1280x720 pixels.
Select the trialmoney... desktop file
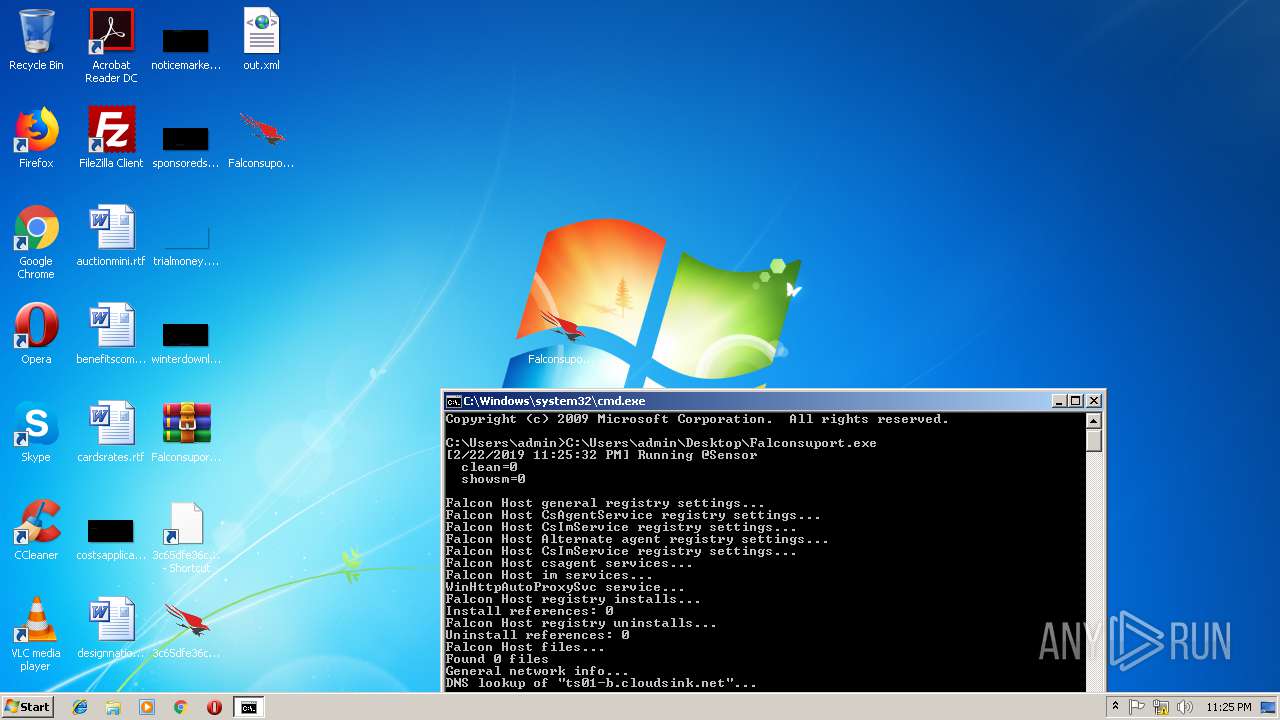186,244
